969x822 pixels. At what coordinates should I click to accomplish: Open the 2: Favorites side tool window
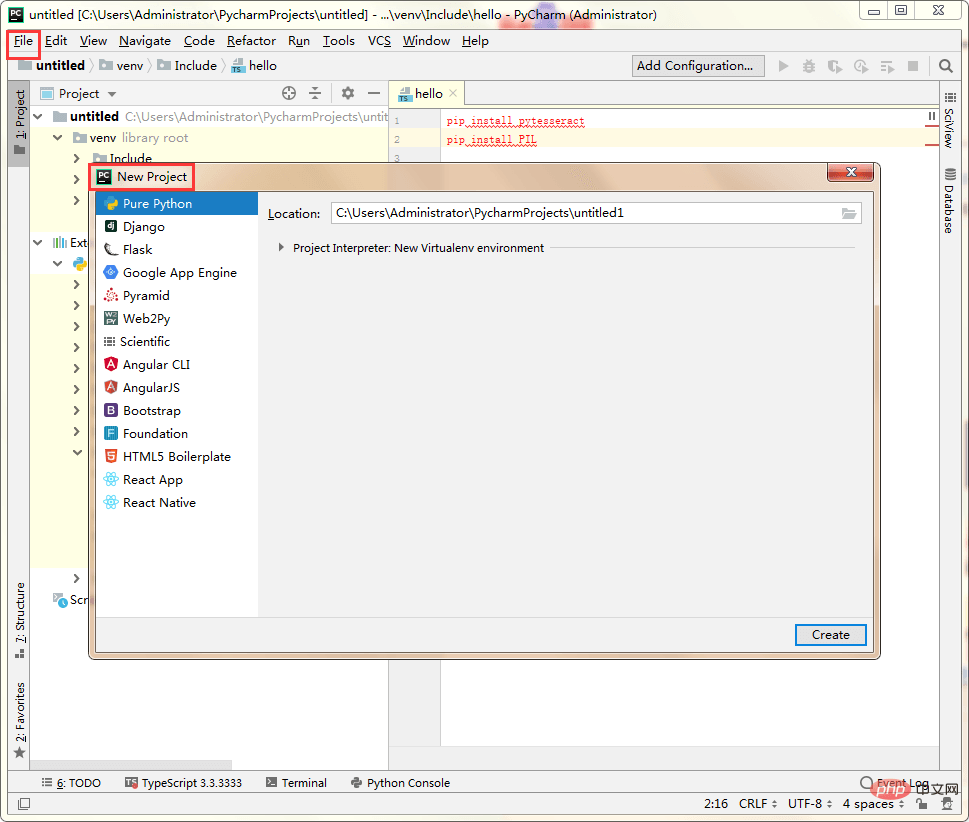(20, 719)
